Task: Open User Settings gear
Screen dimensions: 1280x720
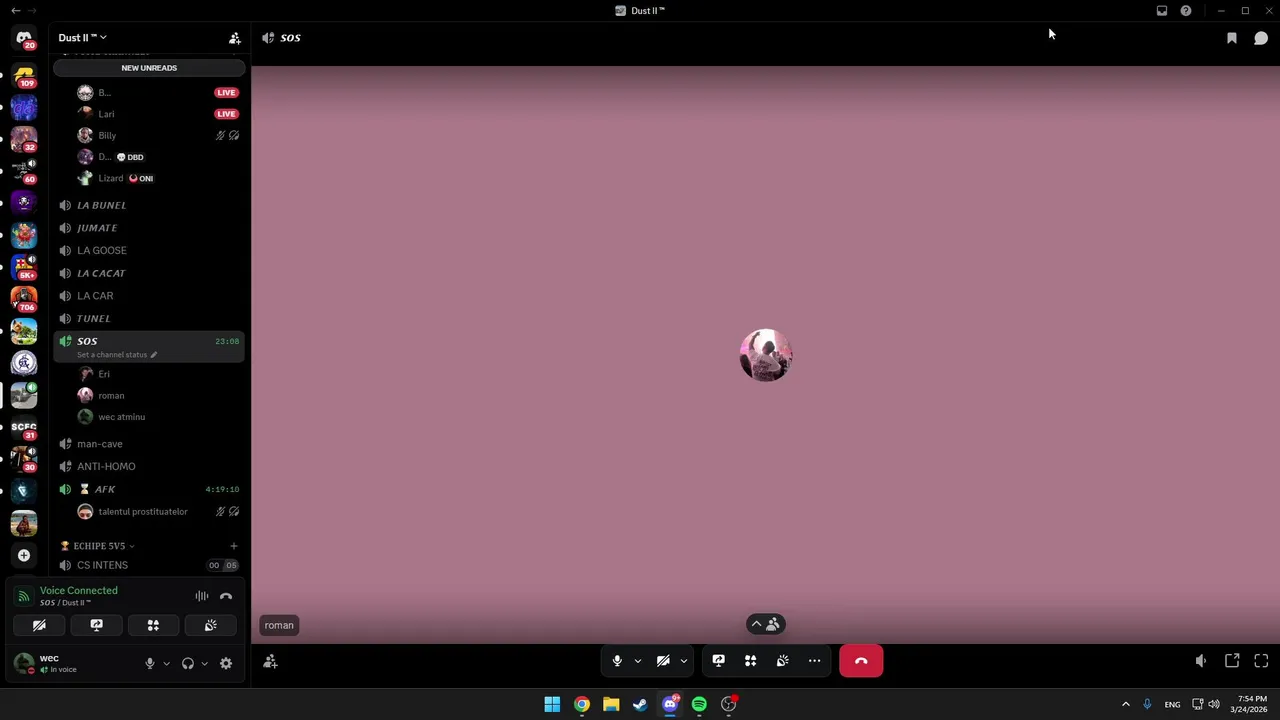Action: 226,663
